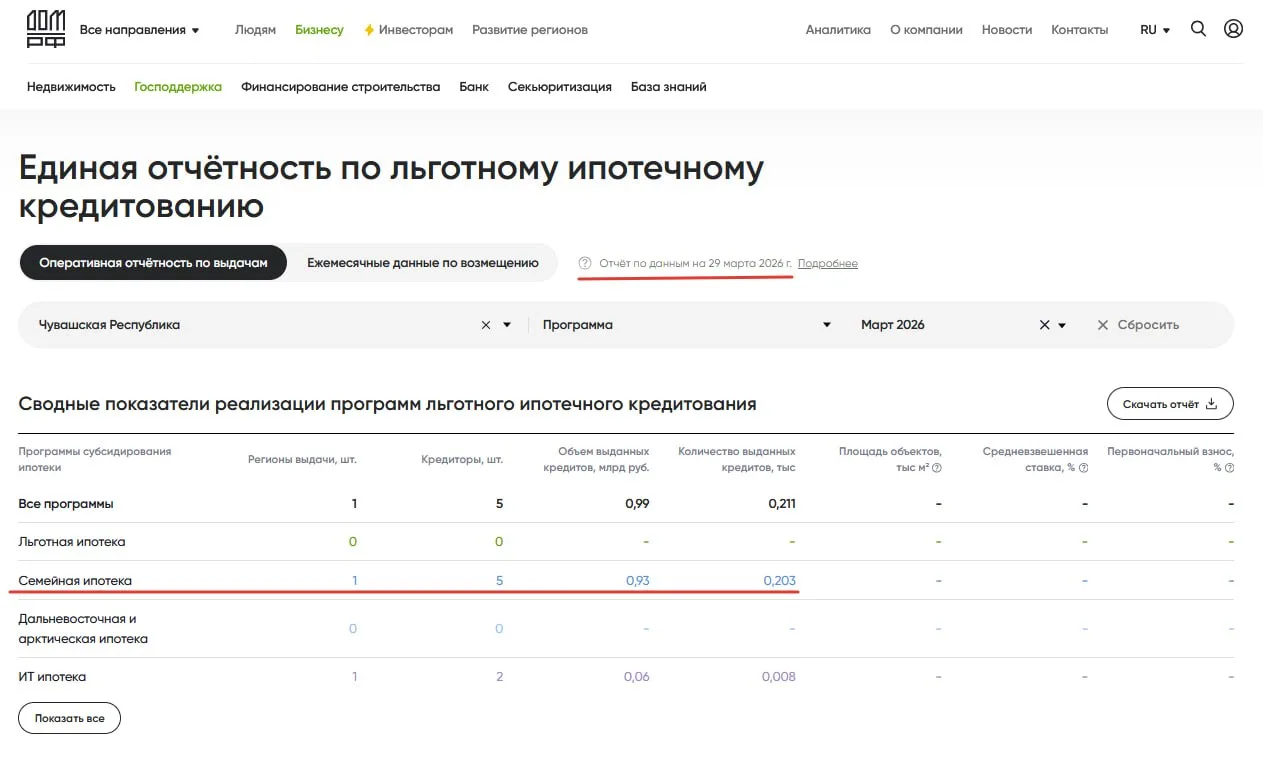
Task: Download report via Скачать отчёт button
Action: (1170, 404)
